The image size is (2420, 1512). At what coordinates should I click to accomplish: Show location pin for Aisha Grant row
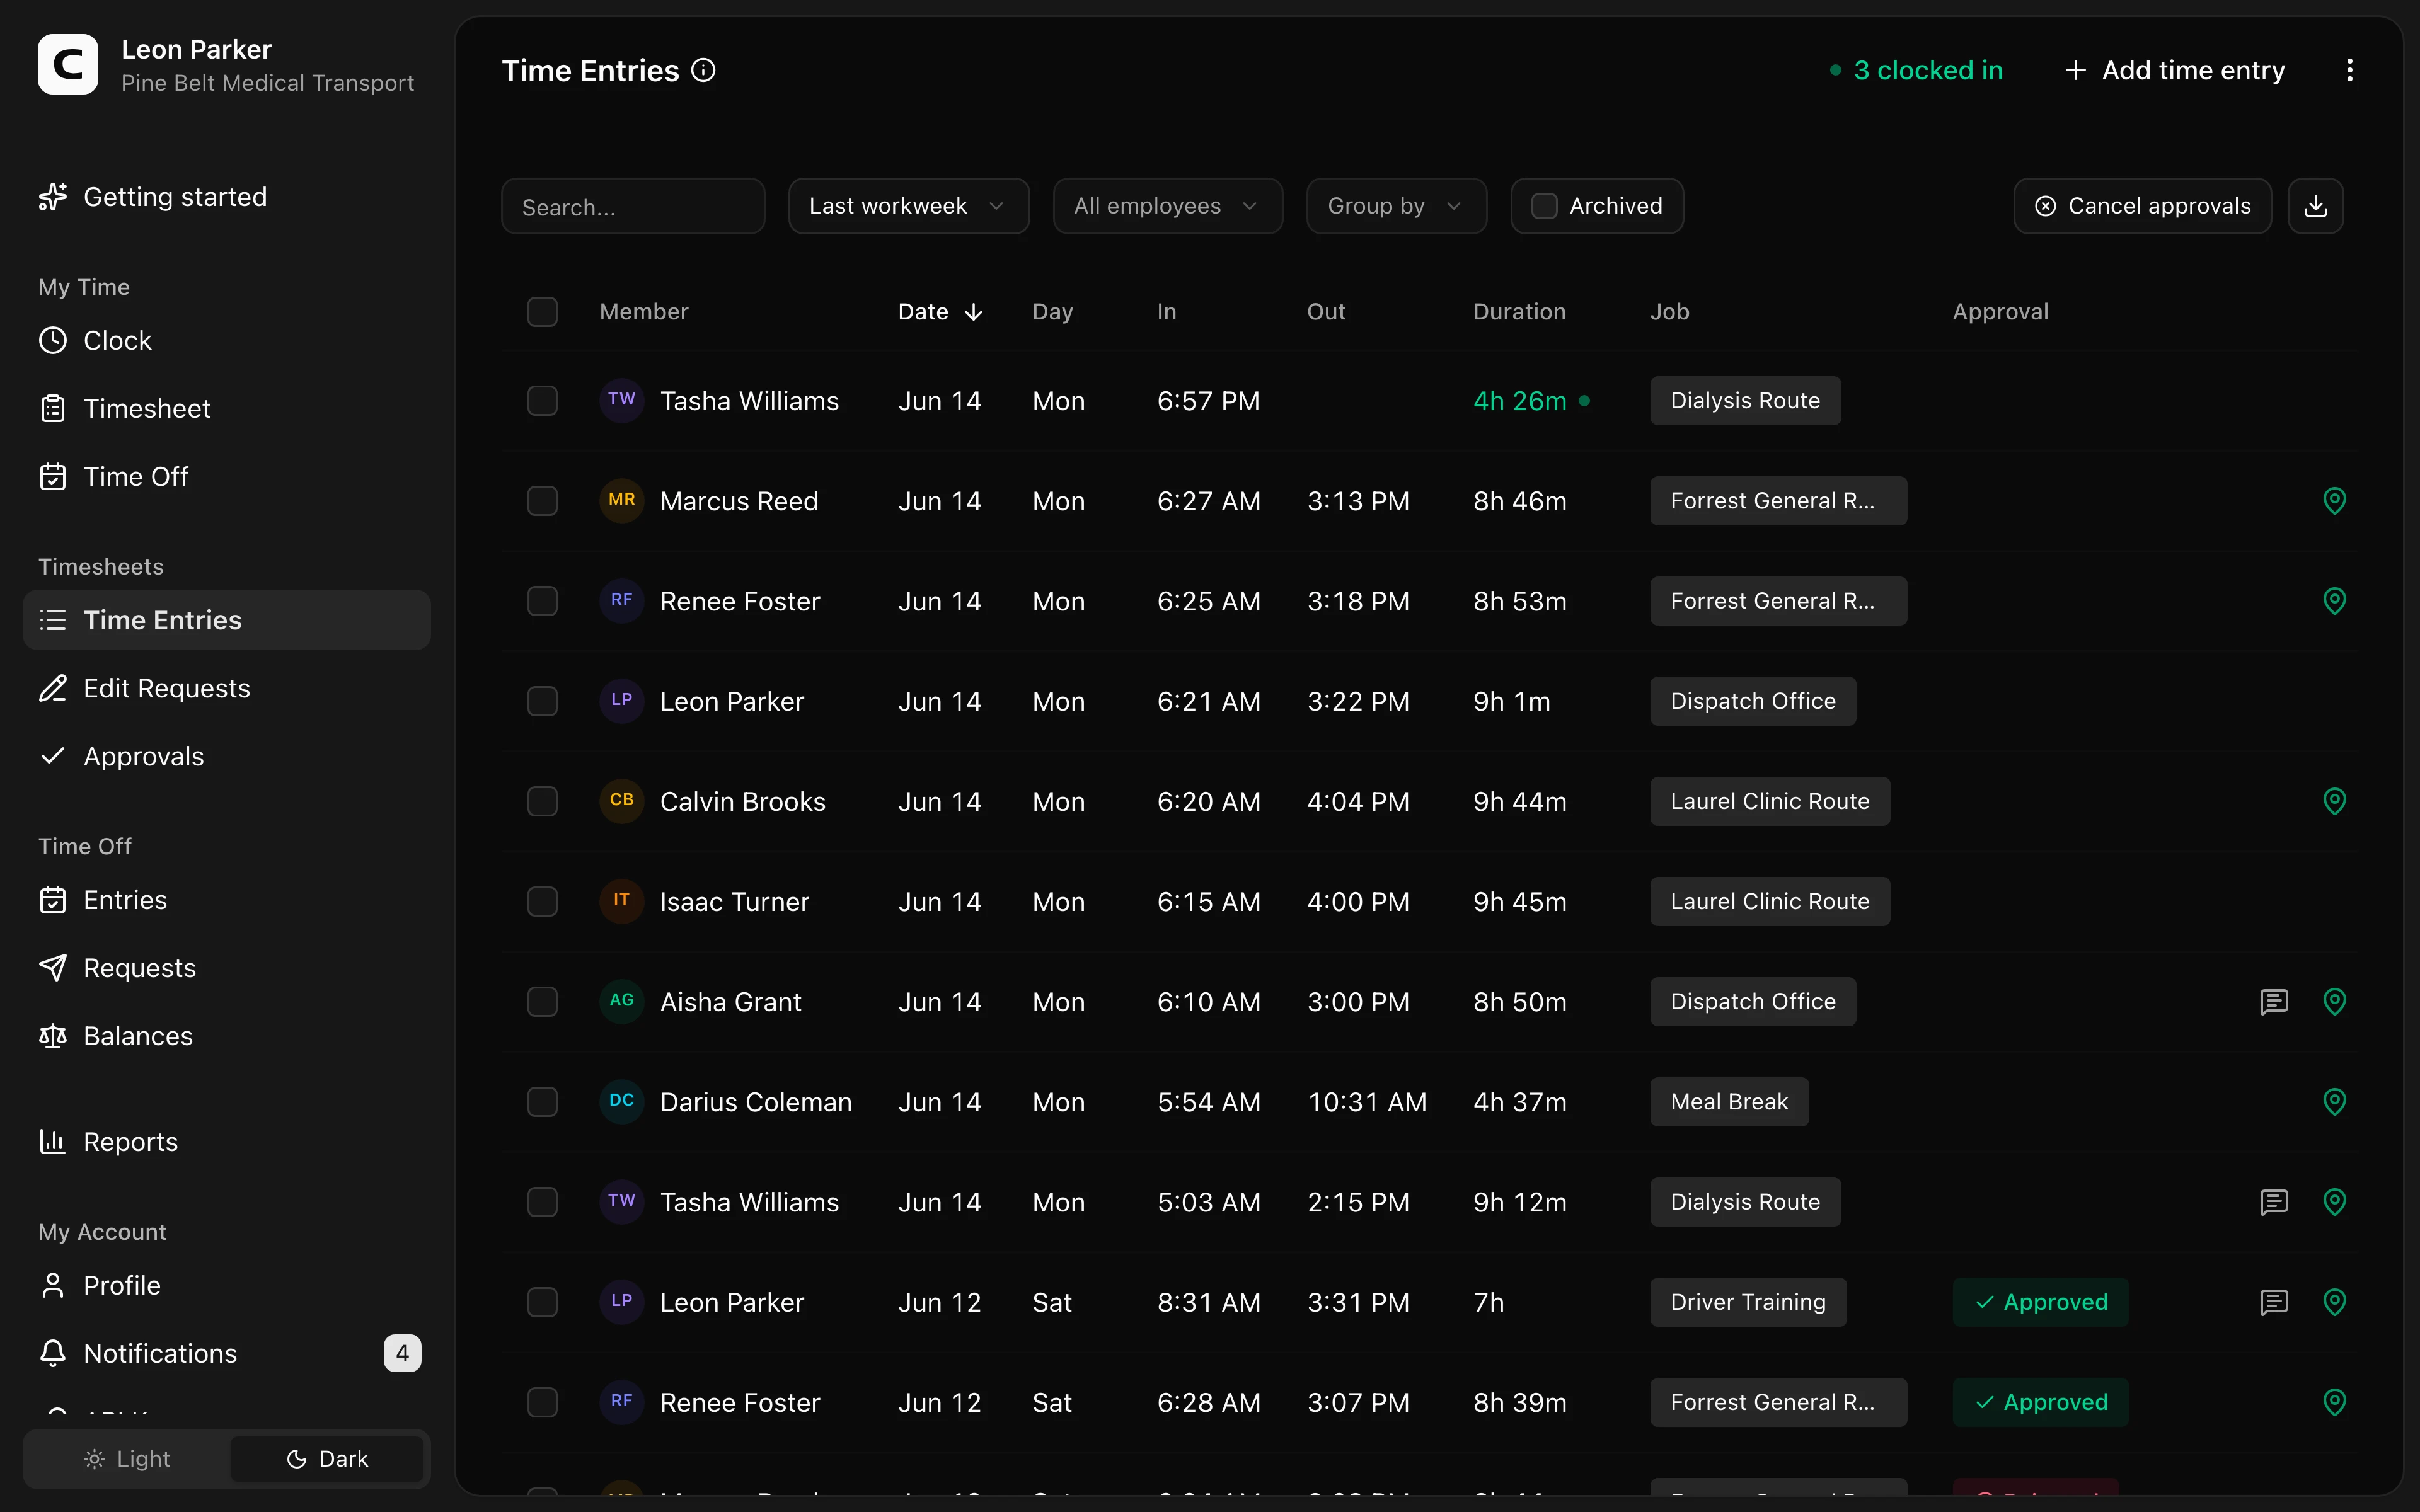(x=2334, y=1001)
